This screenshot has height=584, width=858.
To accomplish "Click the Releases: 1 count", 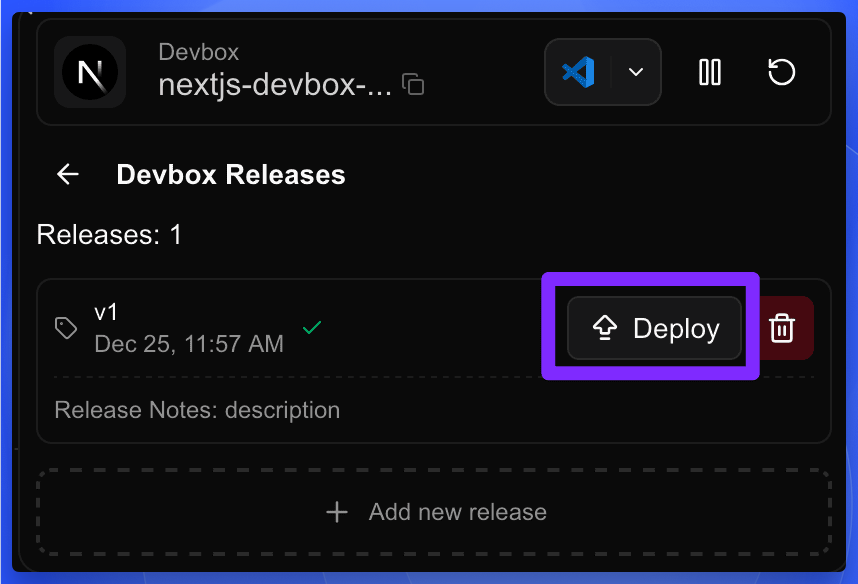I will 109,235.
